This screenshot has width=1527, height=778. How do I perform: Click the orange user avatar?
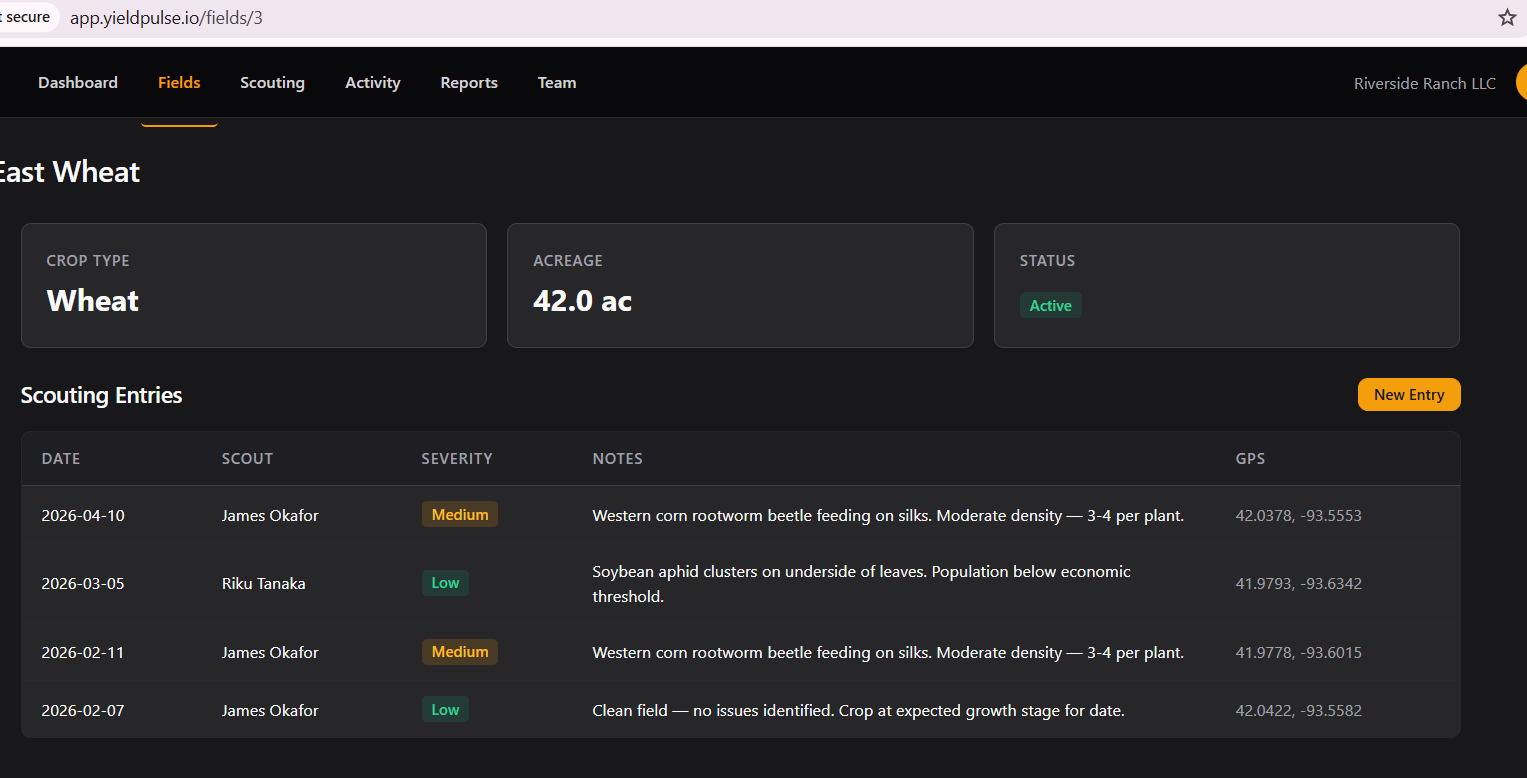1521,83
